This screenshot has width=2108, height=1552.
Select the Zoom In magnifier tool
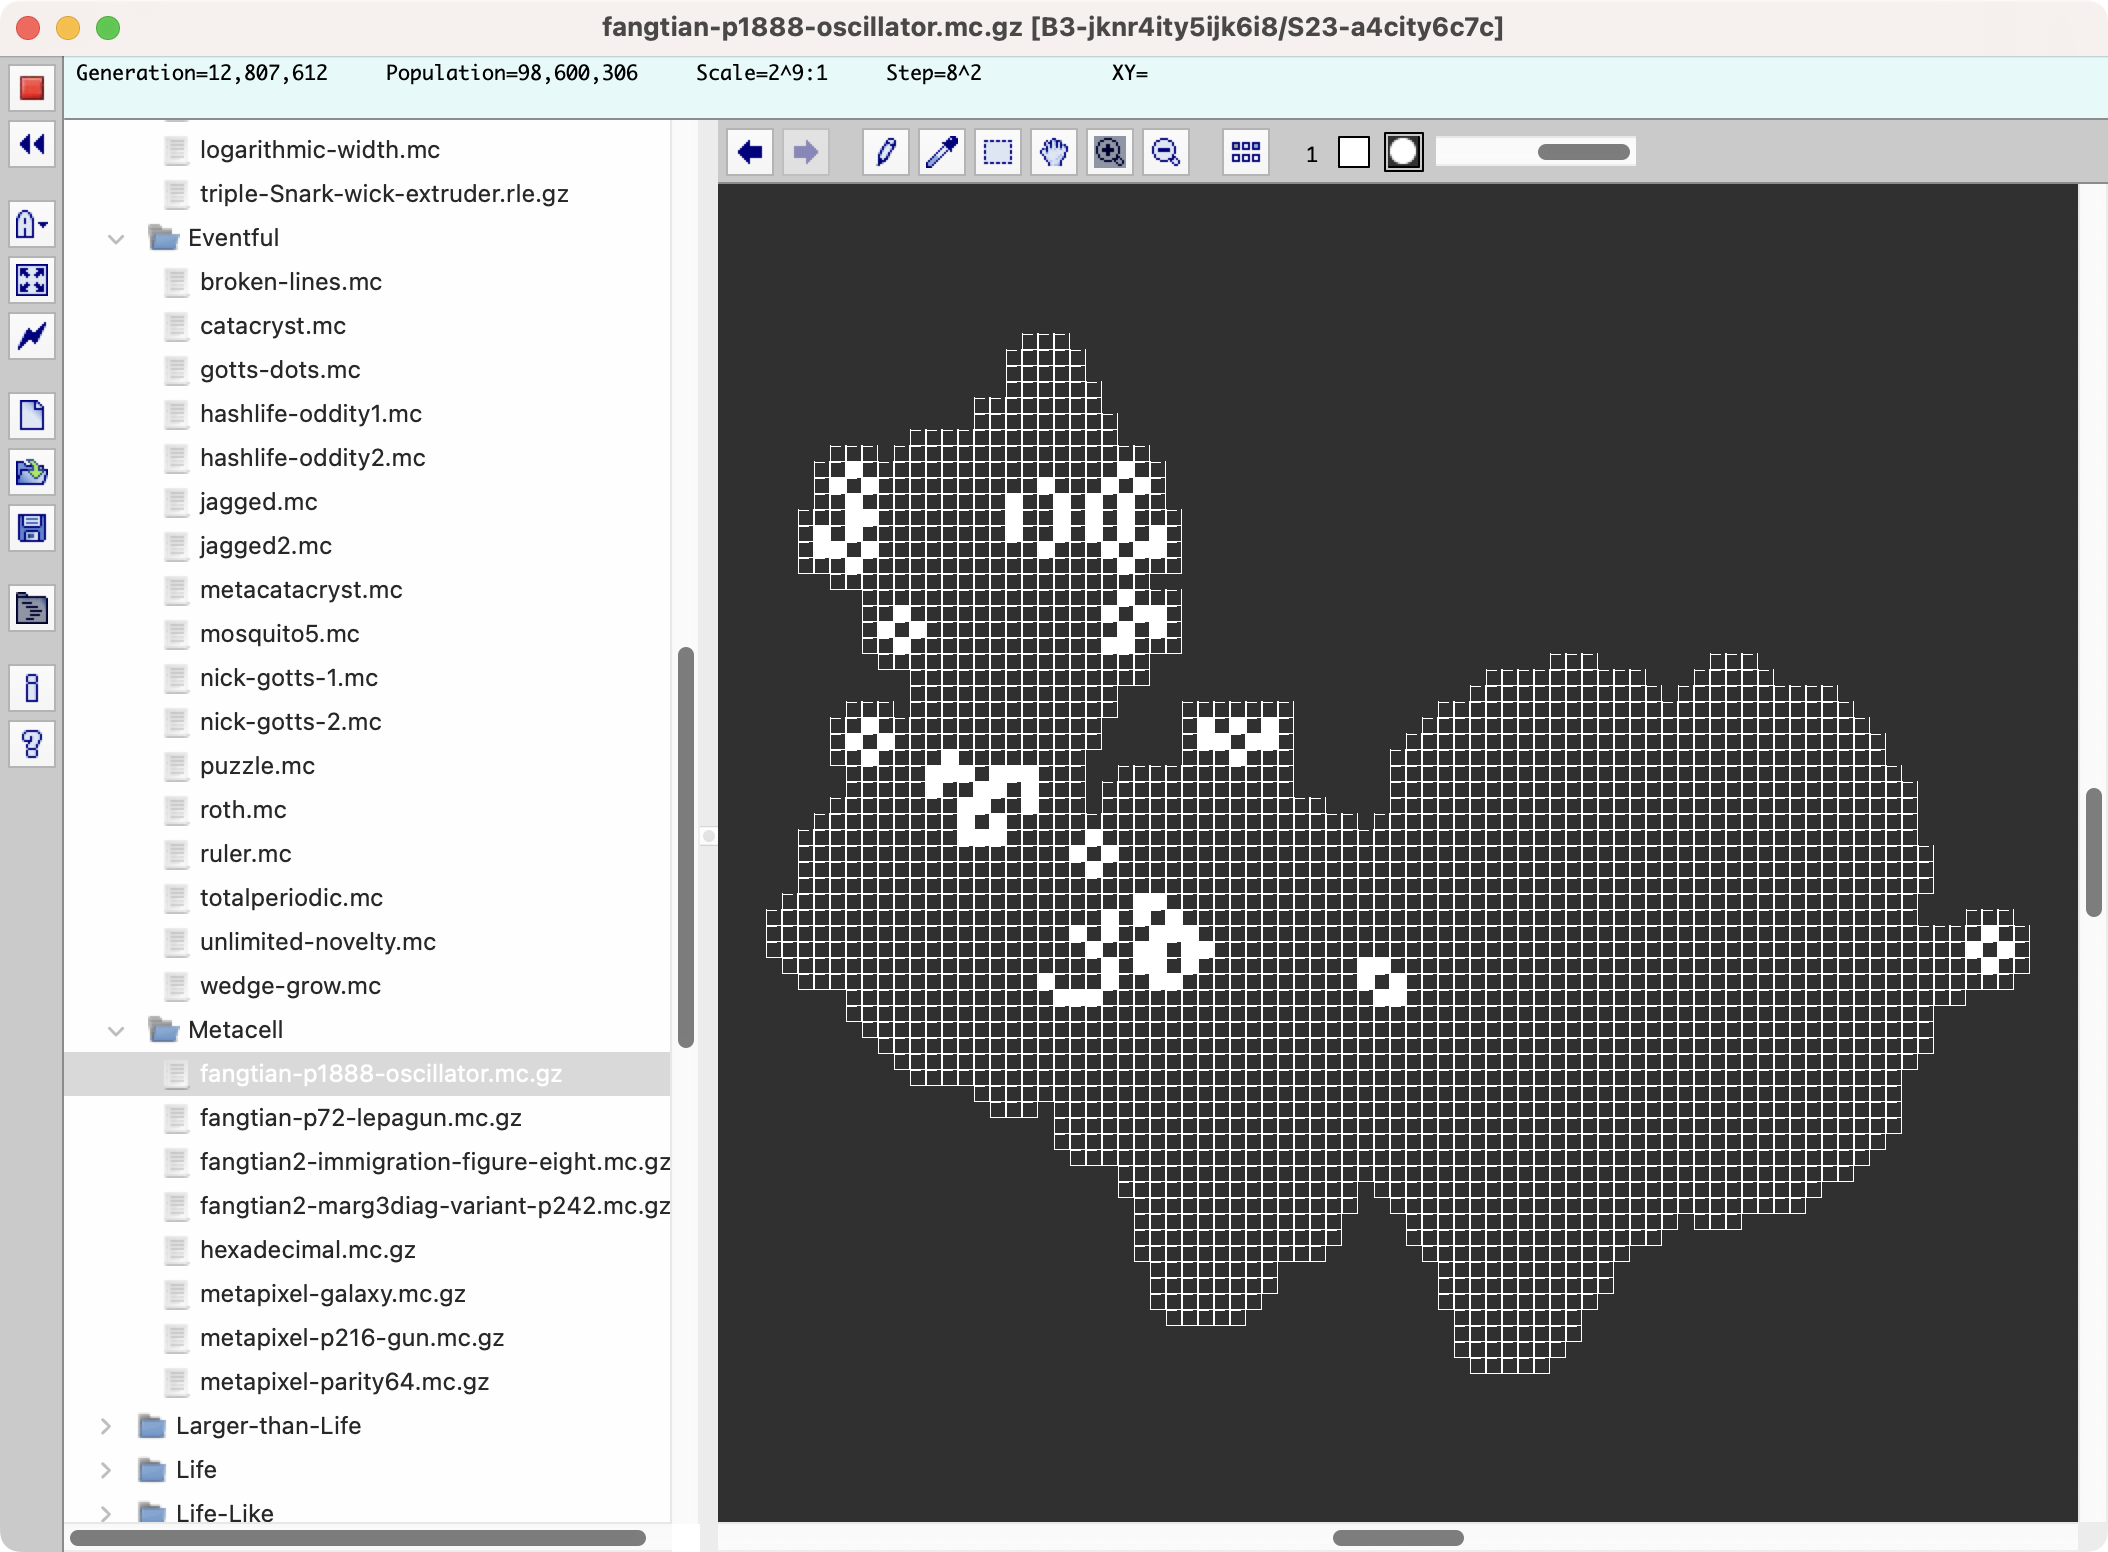coord(1110,152)
